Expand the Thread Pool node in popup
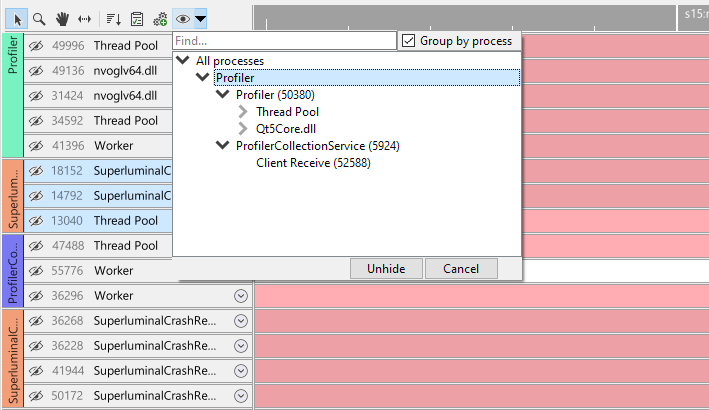Viewport: 709px width, 410px height. pyautogui.click(x=242, y=112)
